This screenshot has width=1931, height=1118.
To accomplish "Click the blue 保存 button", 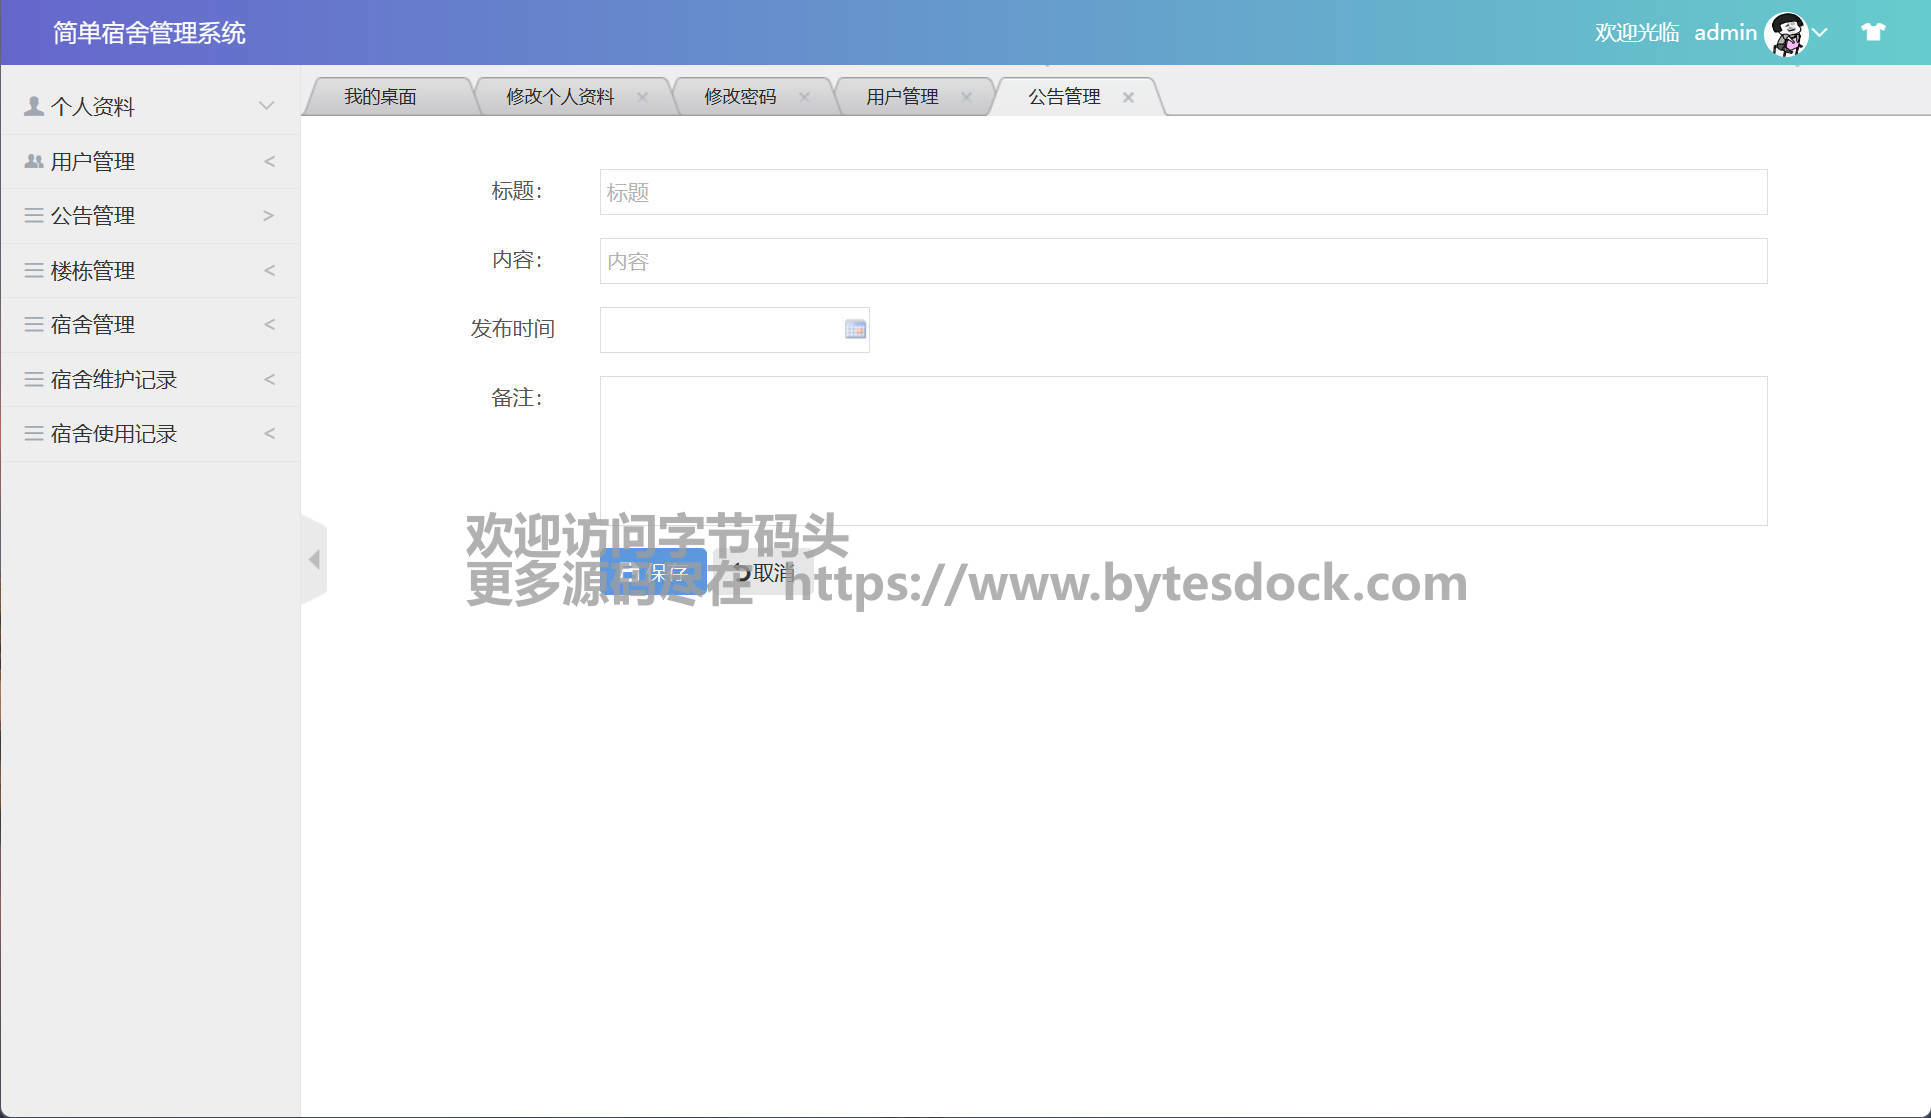I will point(654,572).
